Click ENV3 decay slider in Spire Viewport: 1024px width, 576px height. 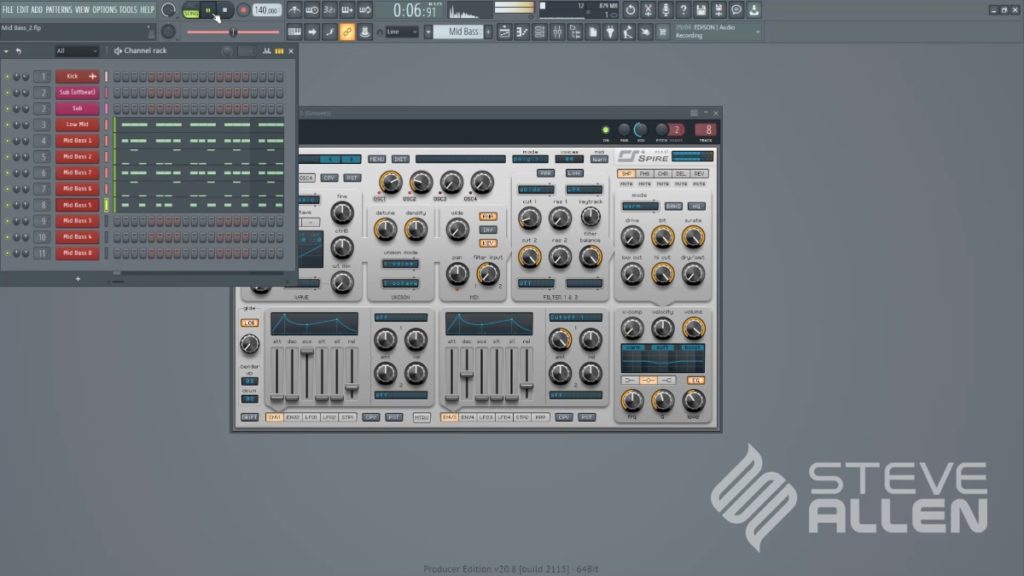pyautogui.click(x=466, y=374)
